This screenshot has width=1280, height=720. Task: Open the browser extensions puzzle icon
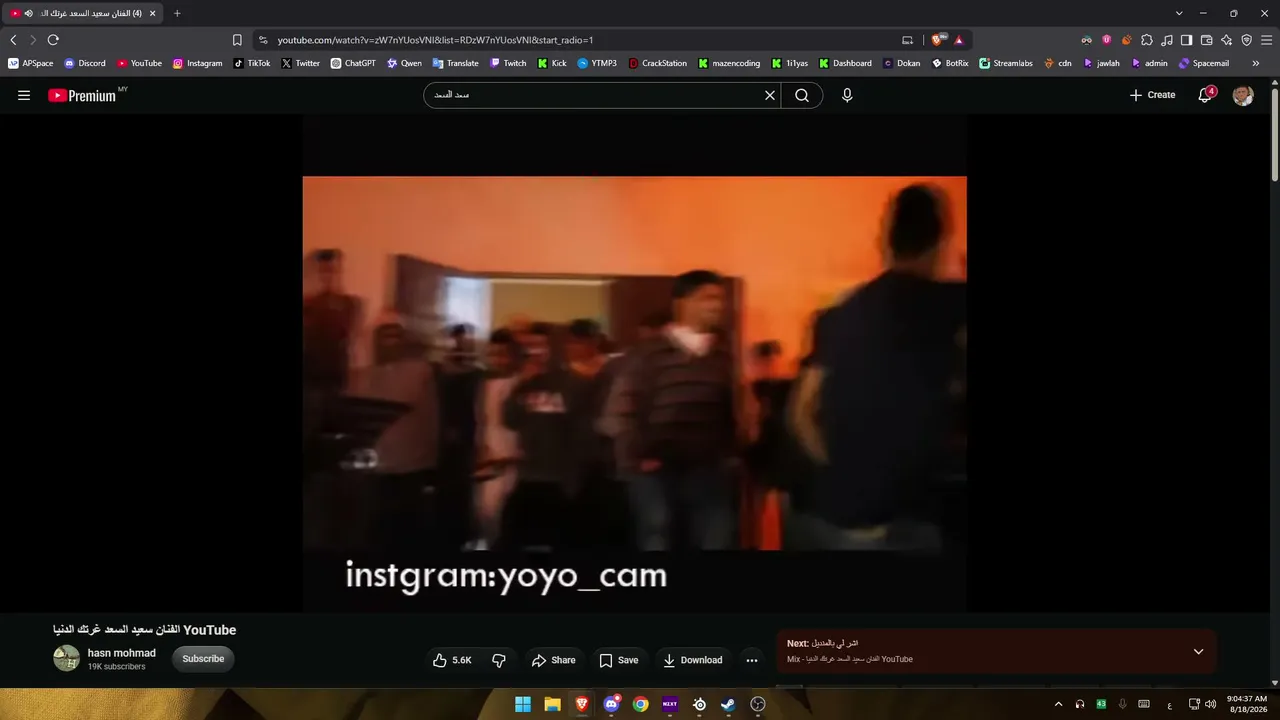click(1147, 40)
